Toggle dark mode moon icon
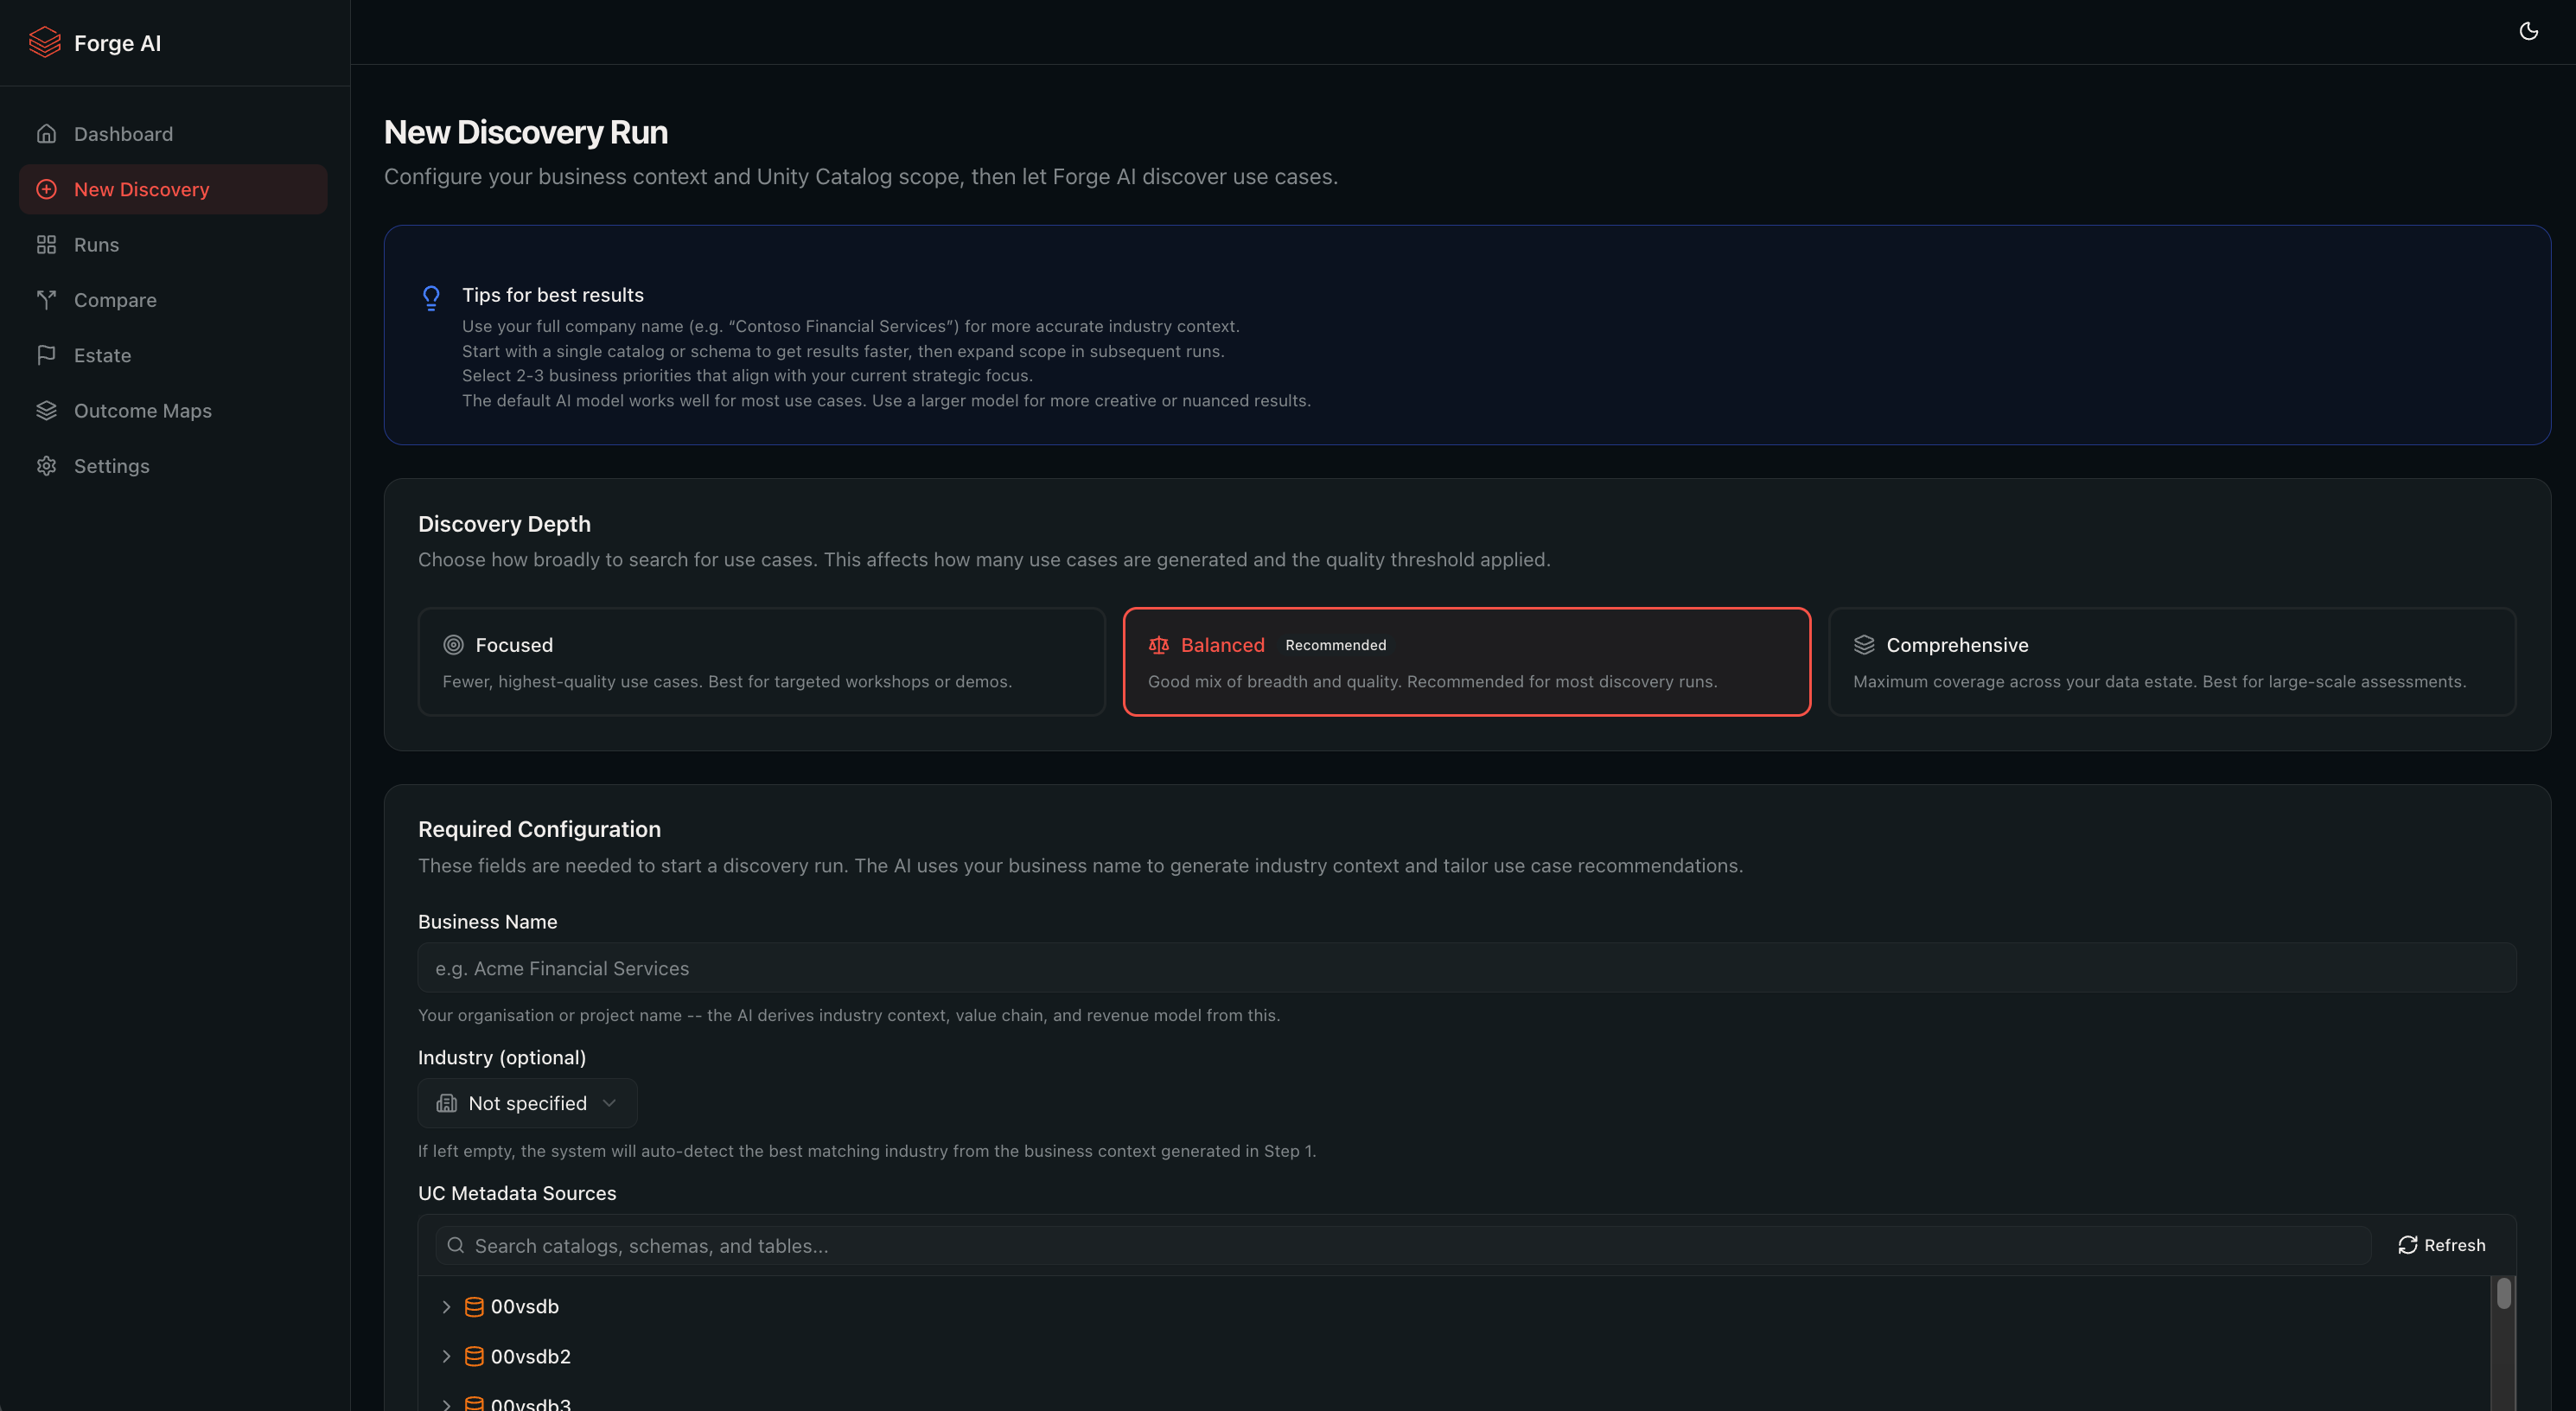This screenshot has height=1411, width=2576. [2528, 31]
